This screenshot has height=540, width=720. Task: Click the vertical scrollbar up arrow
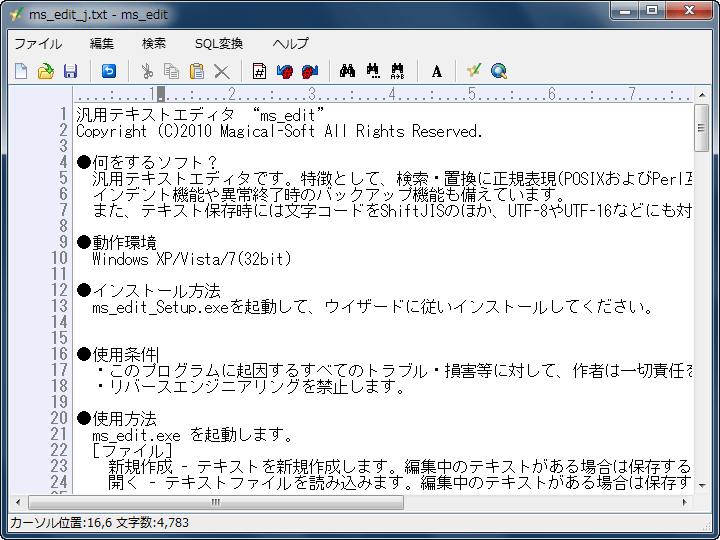point(702,95)
